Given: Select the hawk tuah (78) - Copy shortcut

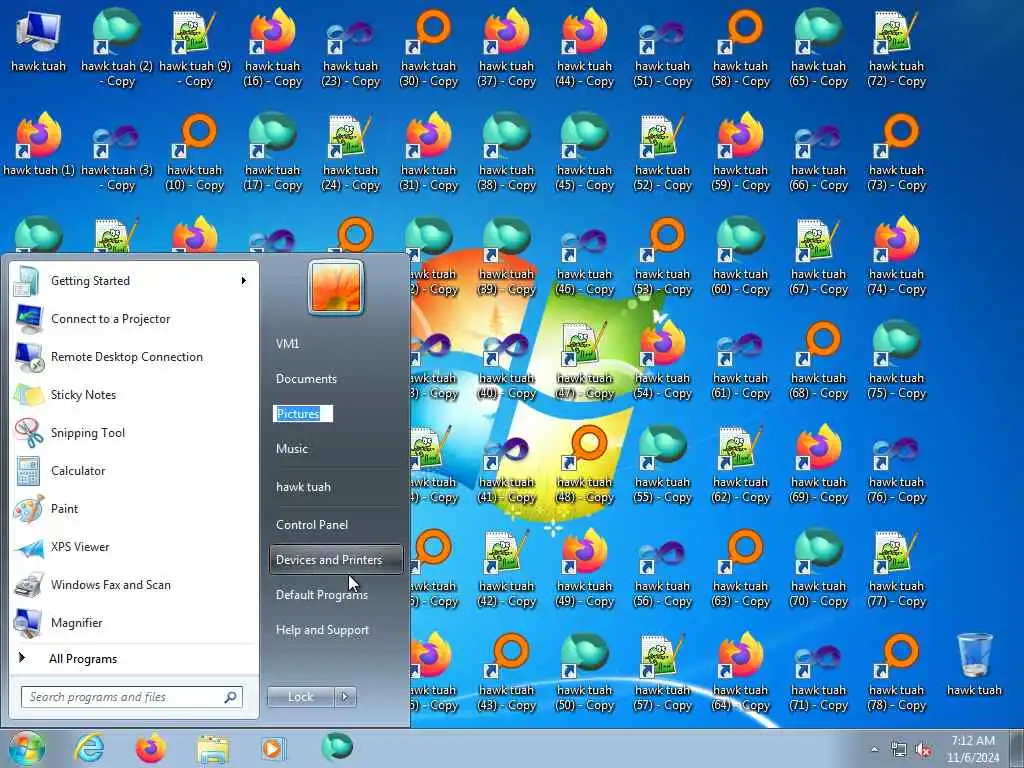Looking at the screenshot, I should [x=897, y=671].
